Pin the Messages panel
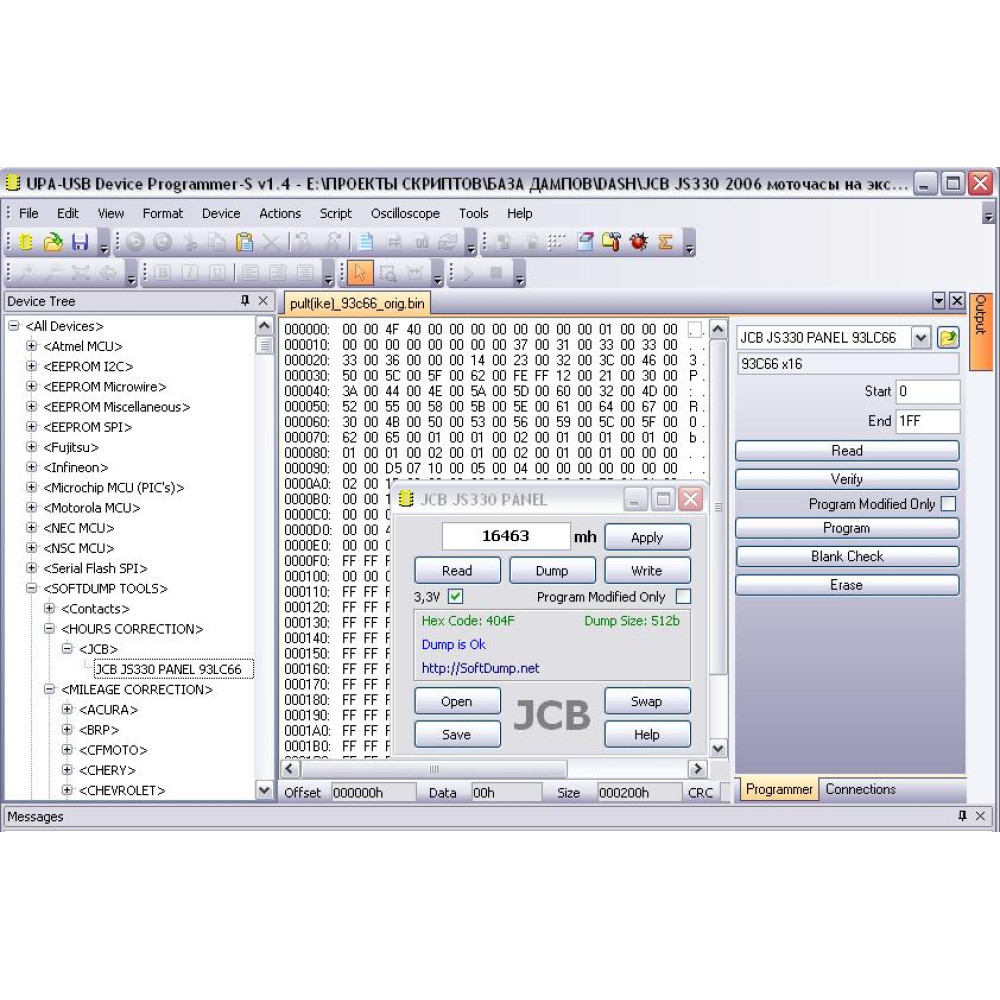This screenshot has width=1000, height=1000. tap(962, 815)
